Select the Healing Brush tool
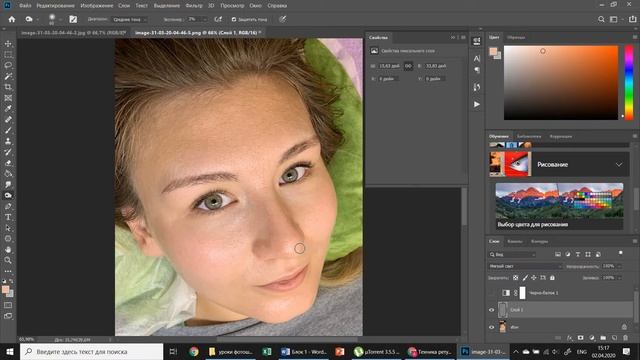The image size is (640, 360). click(8, 120)
